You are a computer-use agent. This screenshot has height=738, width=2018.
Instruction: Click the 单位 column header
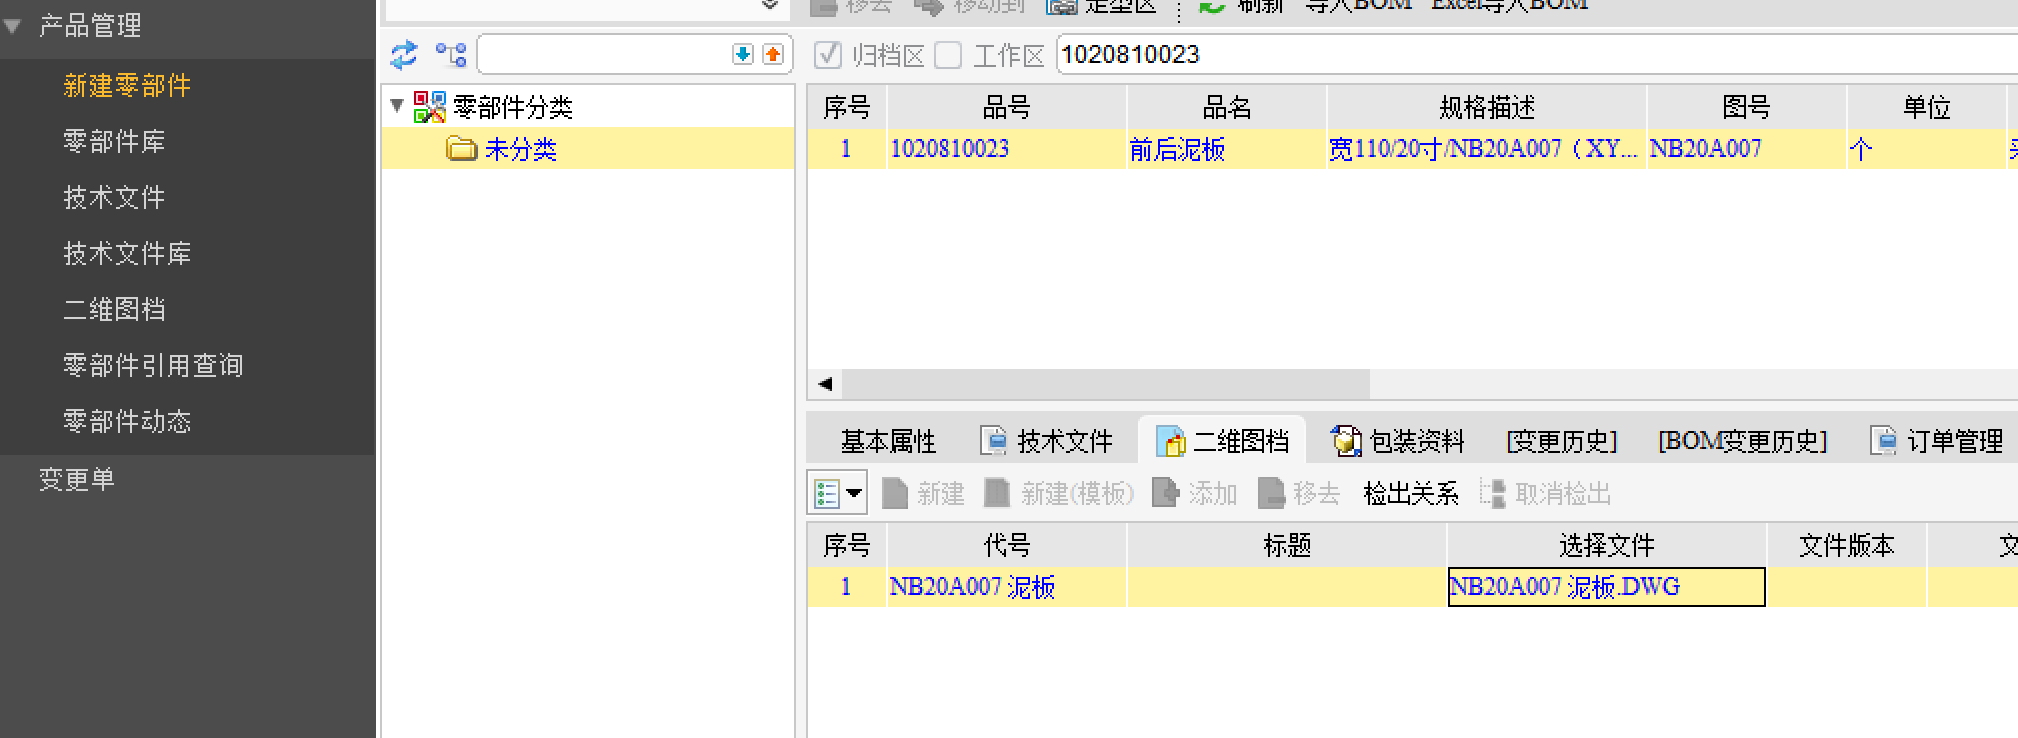pos(1927,107)
